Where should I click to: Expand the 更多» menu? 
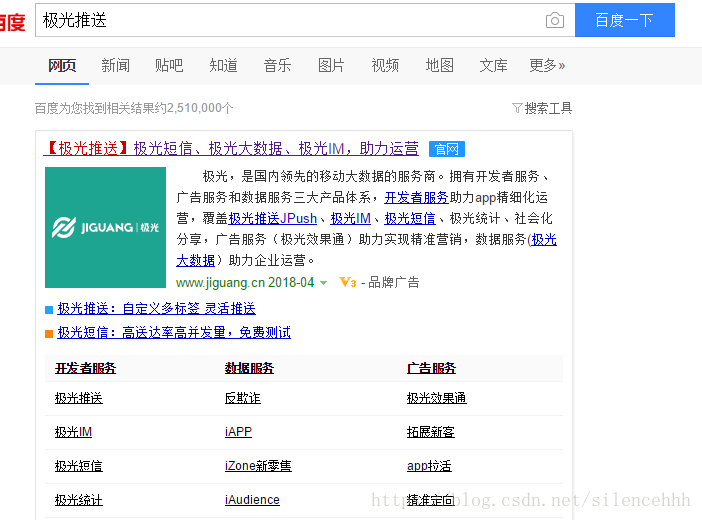click(547, 66)
